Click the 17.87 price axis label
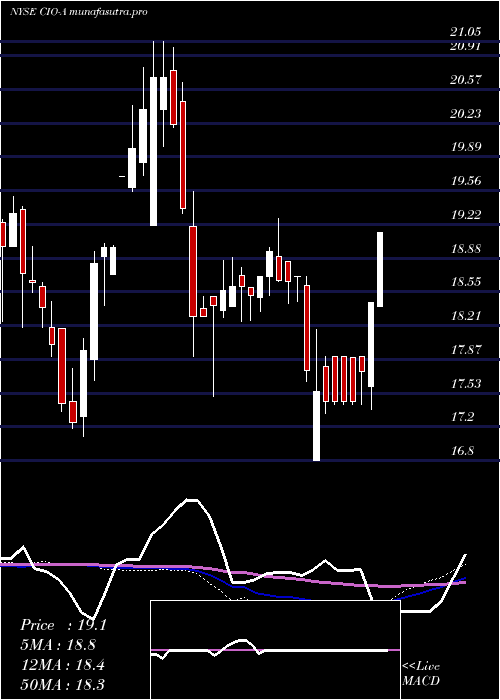This screenshot has width=500, height=700. (x=466, y=350)
